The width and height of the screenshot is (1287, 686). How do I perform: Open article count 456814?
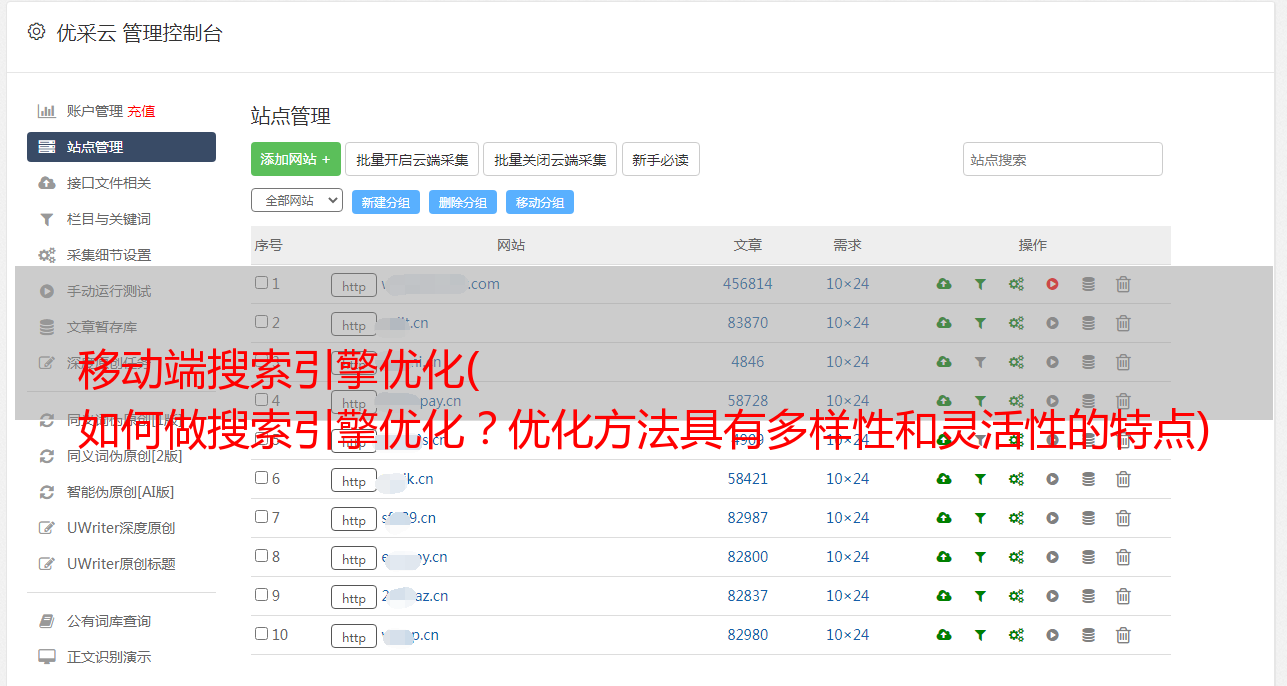point(748,284)
